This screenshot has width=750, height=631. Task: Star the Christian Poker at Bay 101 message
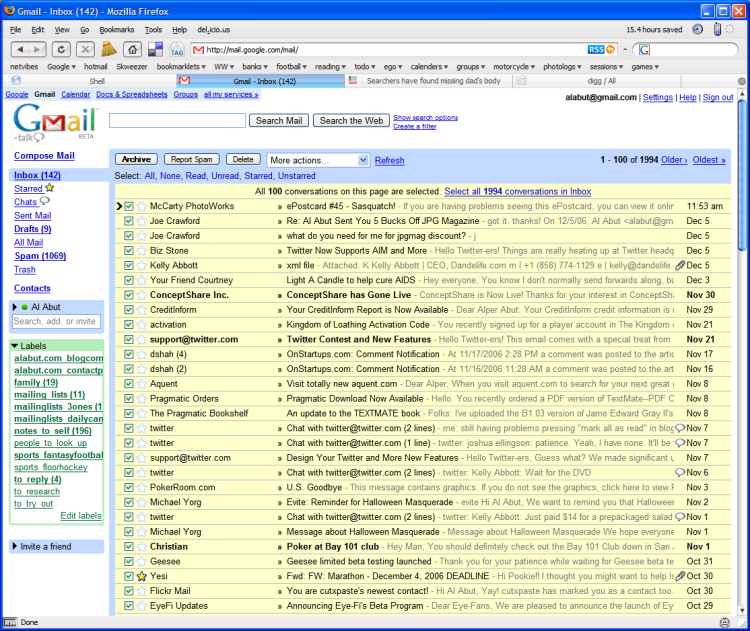tap(142, 547)
